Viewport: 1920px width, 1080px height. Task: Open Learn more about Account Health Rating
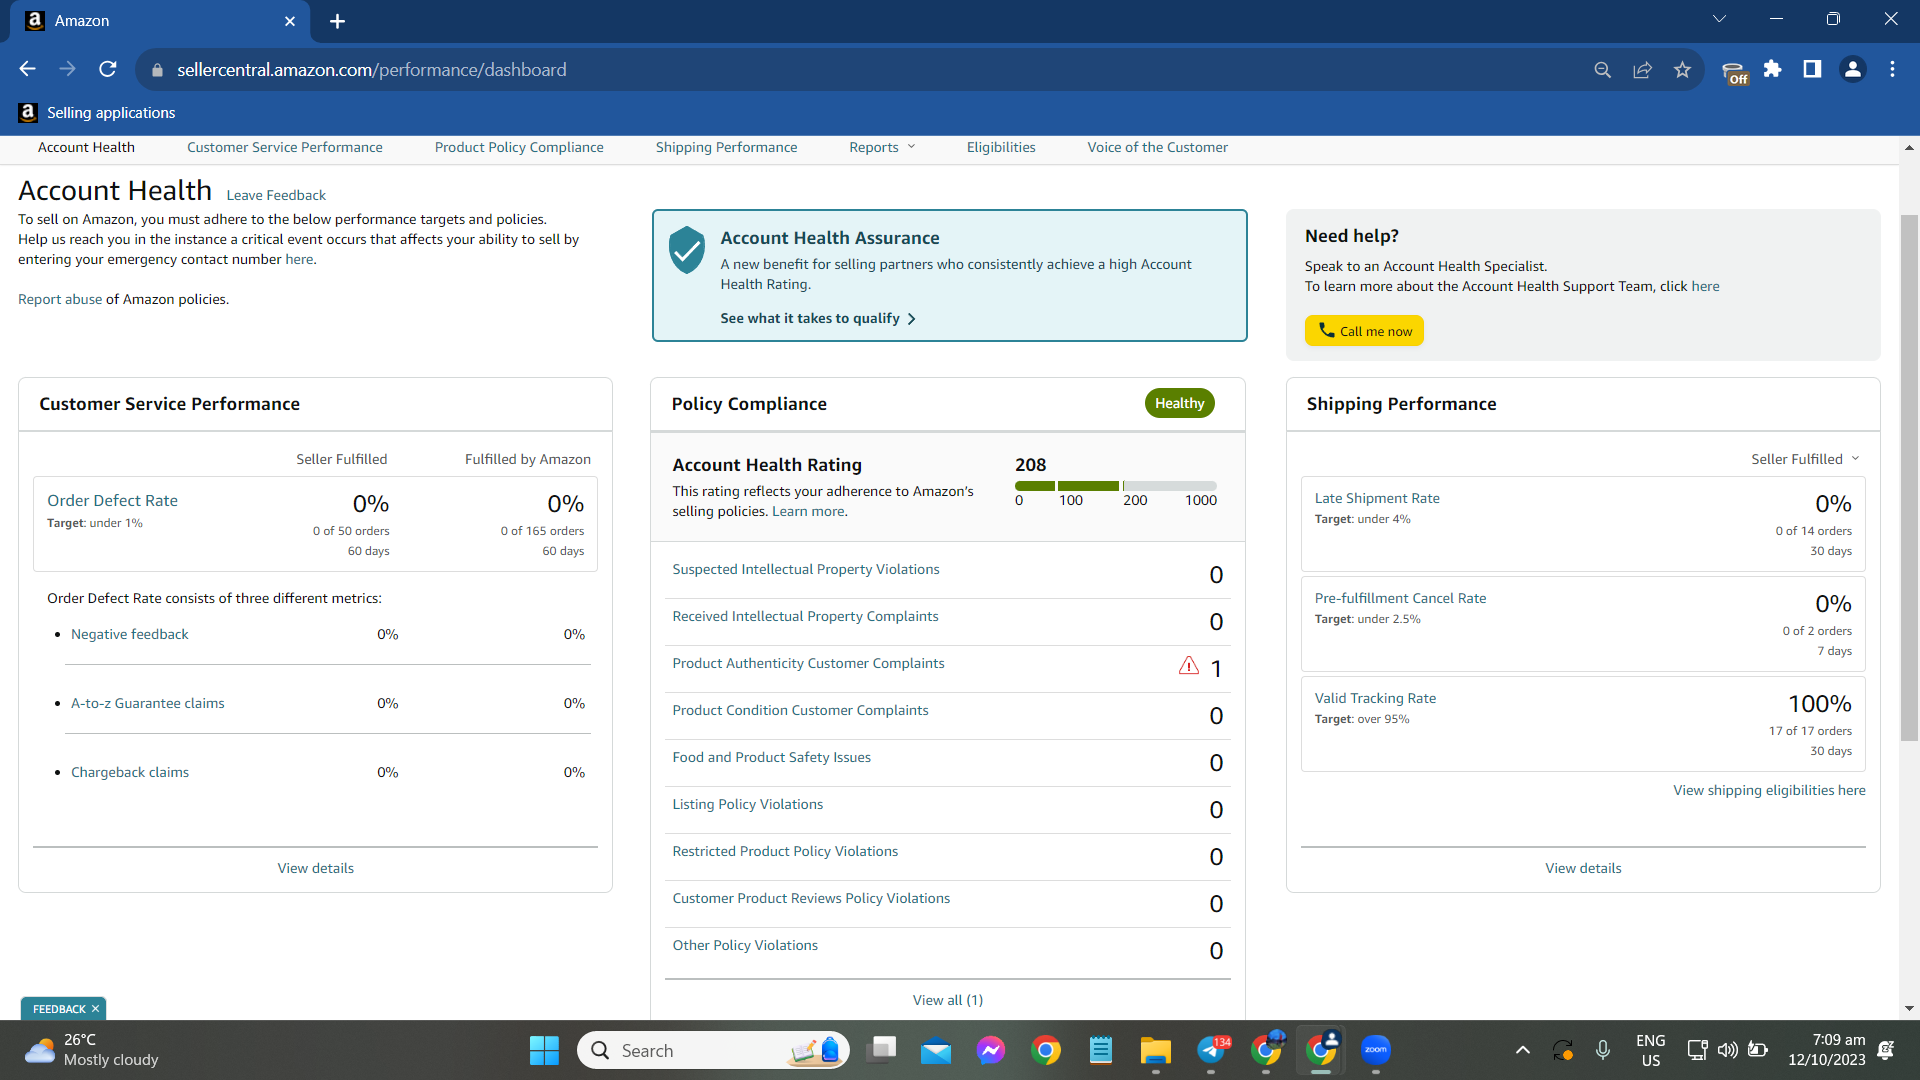coord(808,511)
